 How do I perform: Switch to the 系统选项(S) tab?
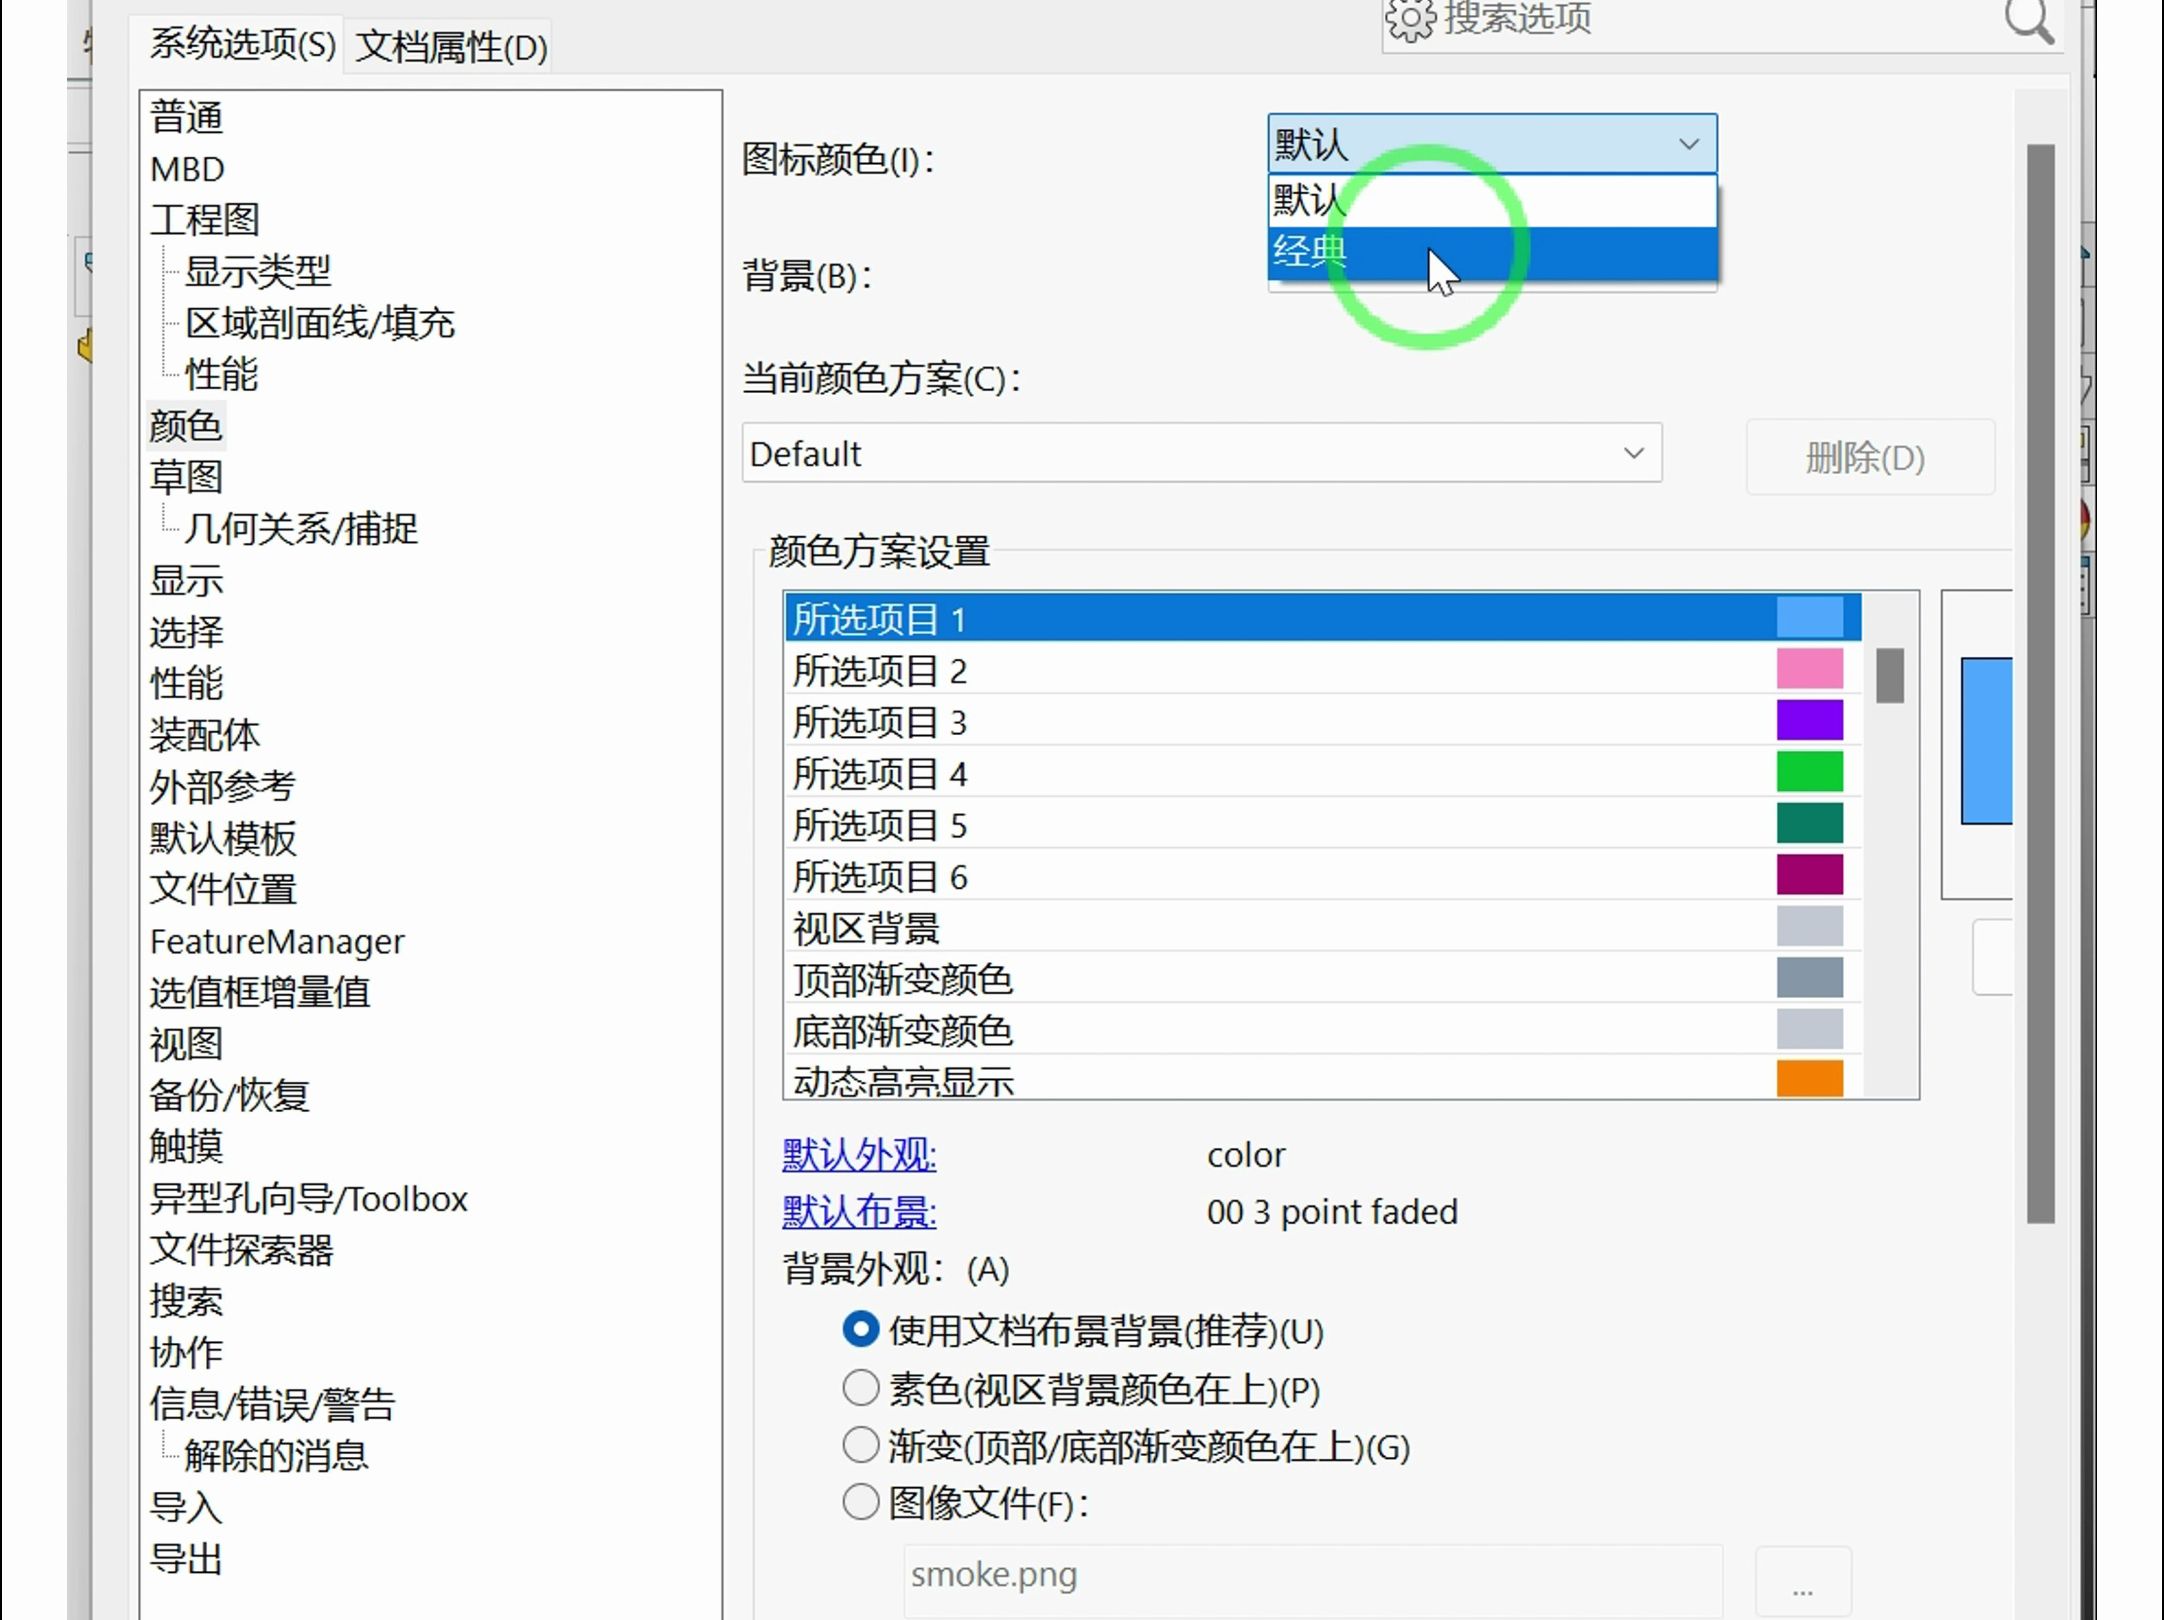tap(242, 45)
